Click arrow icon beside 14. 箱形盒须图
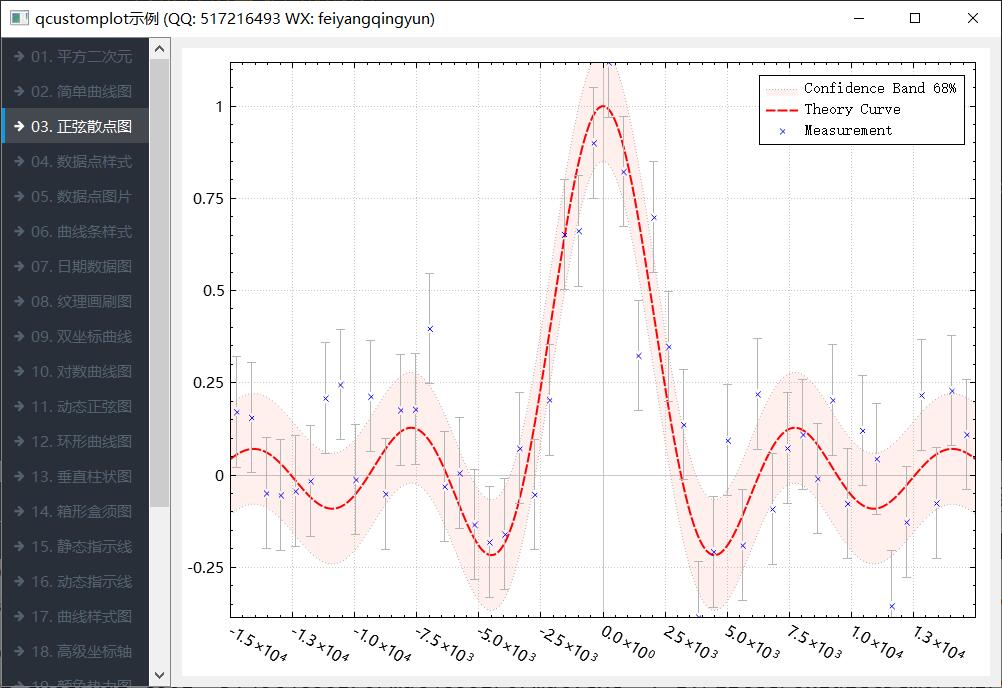Image resolution: width=1002 pixels, height=688 pixels. [18, 512]
